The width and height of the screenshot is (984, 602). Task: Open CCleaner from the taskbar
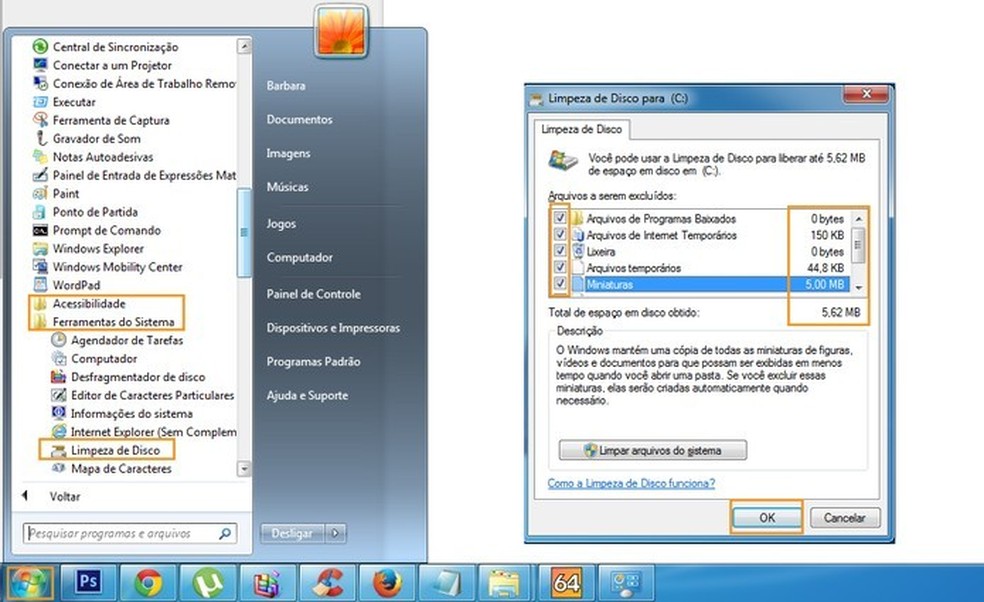click(x=327, y=580)
